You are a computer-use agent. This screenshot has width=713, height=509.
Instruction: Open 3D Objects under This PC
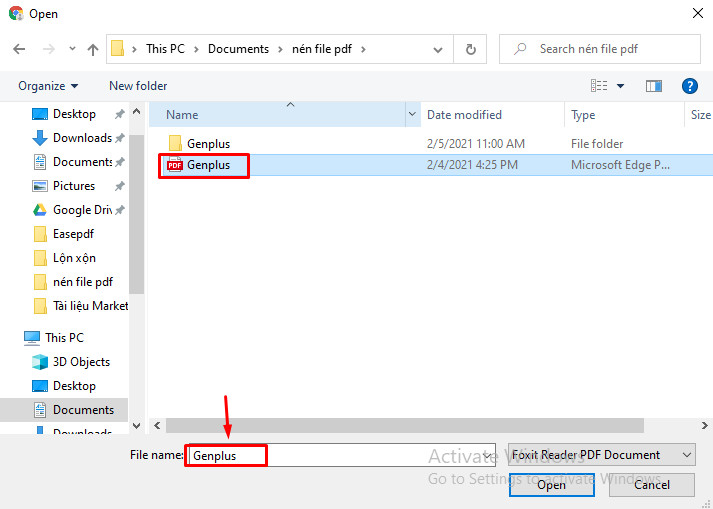[71, 362]
